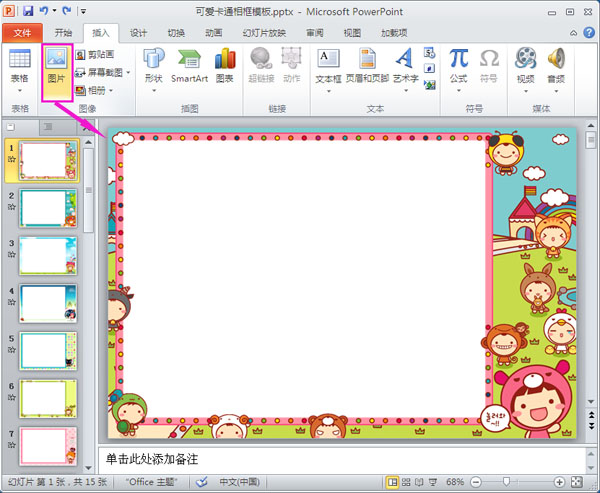Open the 音频 (Audio) dropdown

[x=556, y=71]
